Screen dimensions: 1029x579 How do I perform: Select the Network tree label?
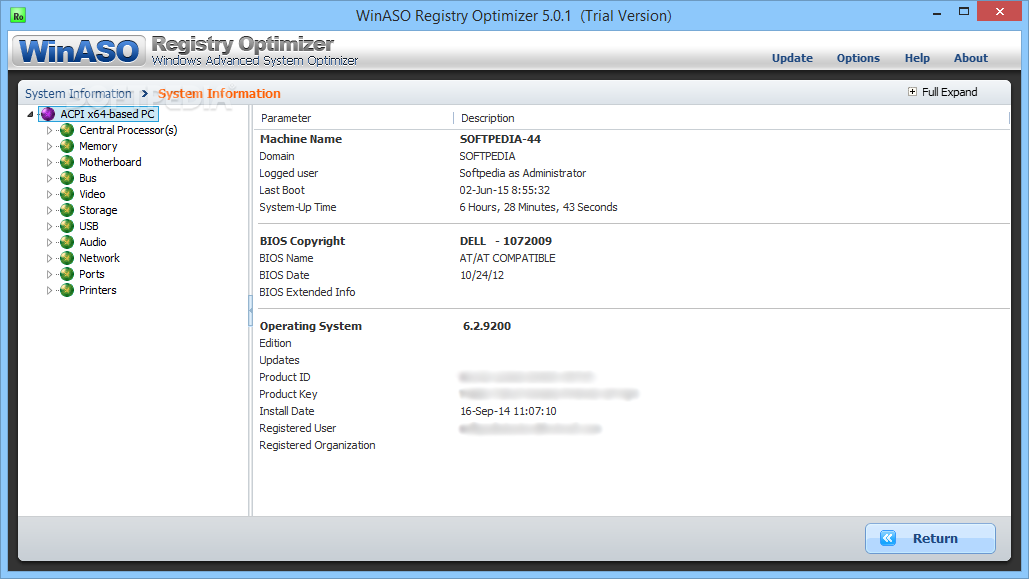[x=100, y=259]
